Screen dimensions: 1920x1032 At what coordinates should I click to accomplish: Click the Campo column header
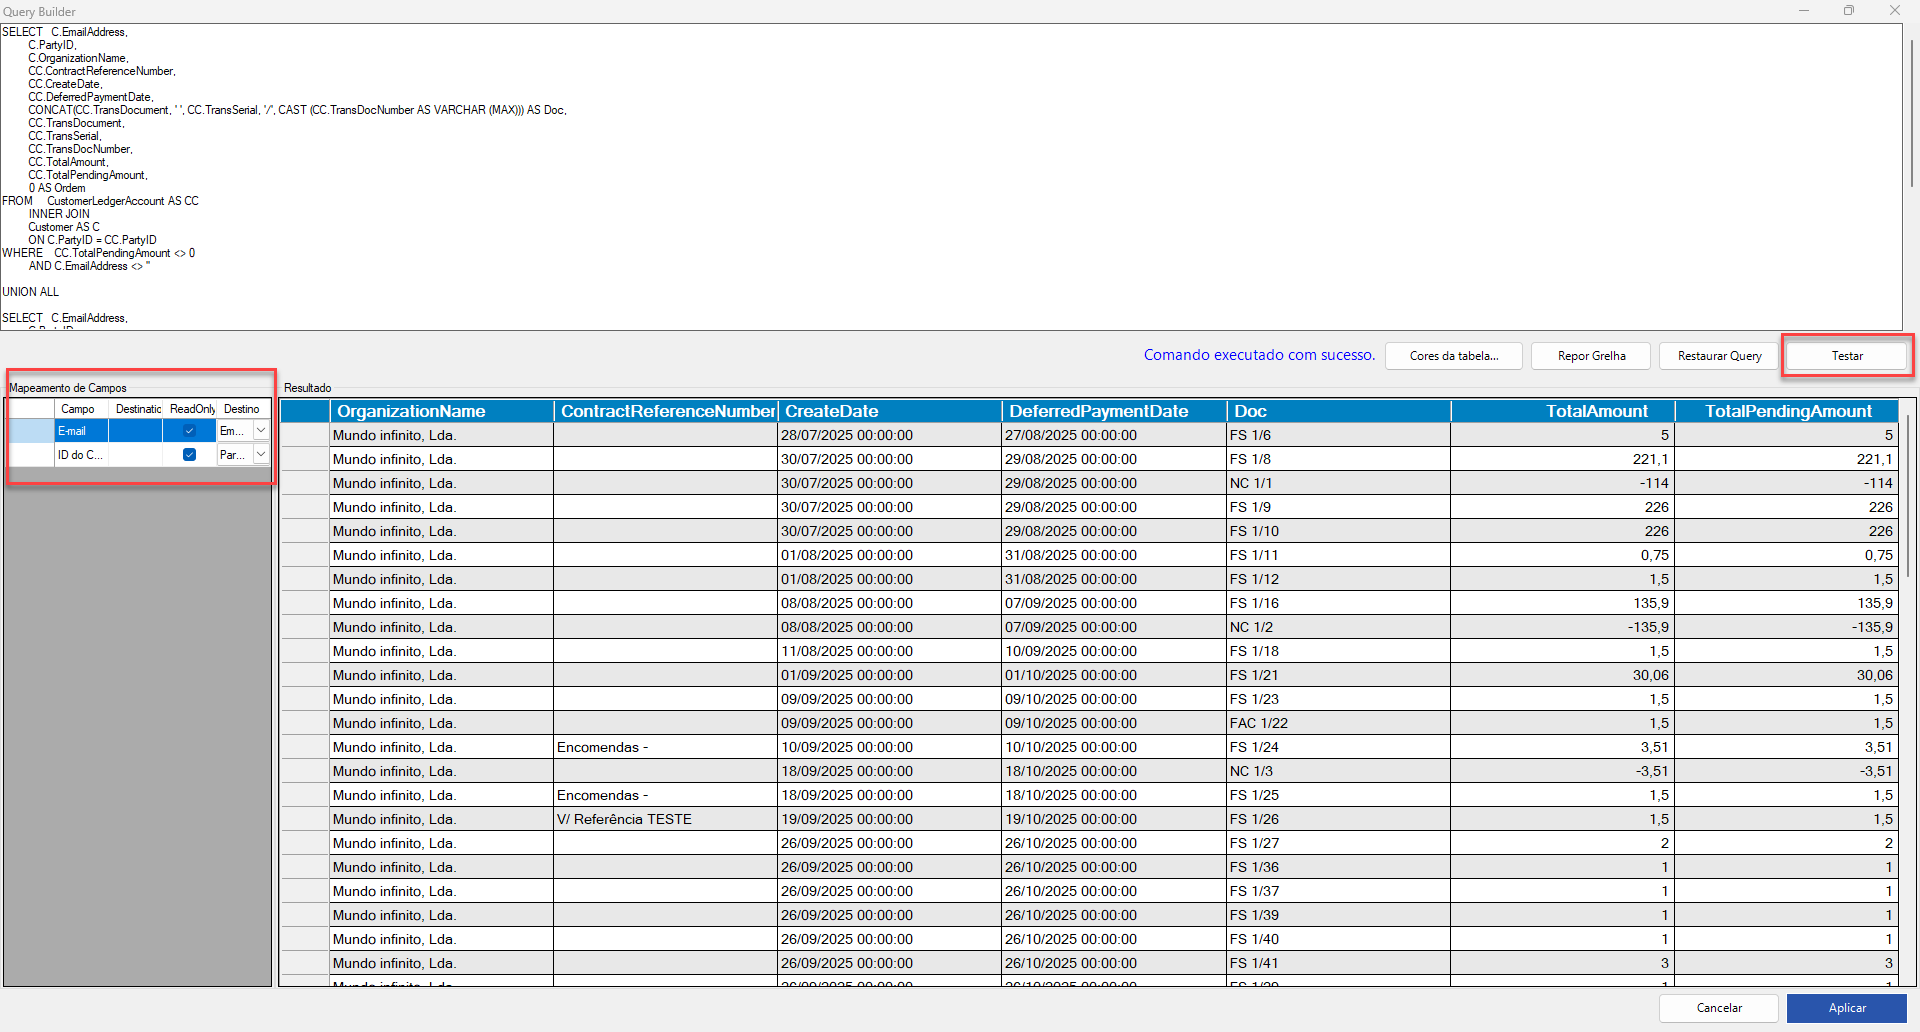(81, 409)
